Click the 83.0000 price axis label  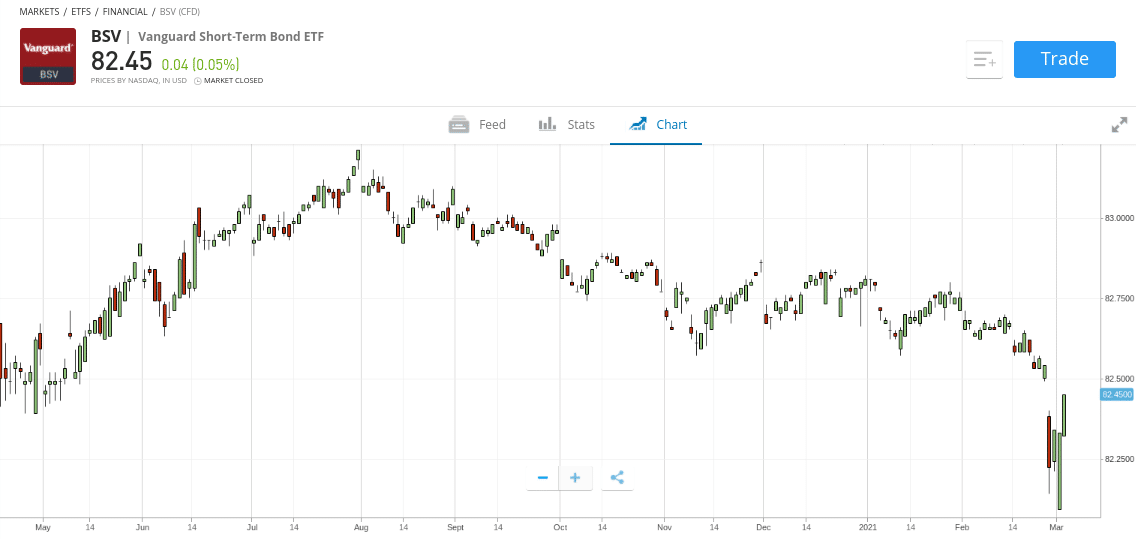point(1119,218)
